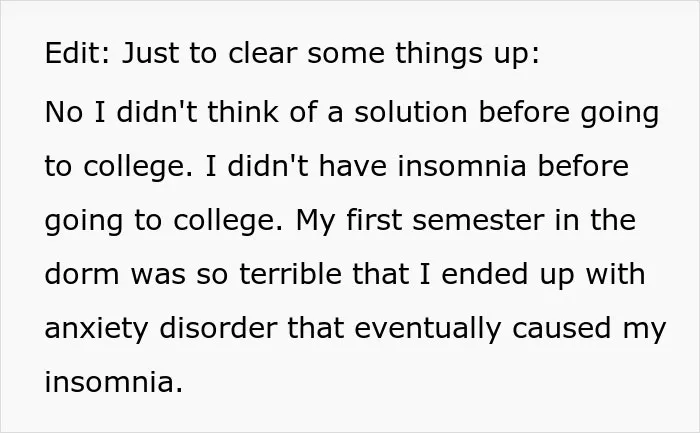700x433 pixels.
Task: Select the word "disorder"
Action: coord(218,328)
